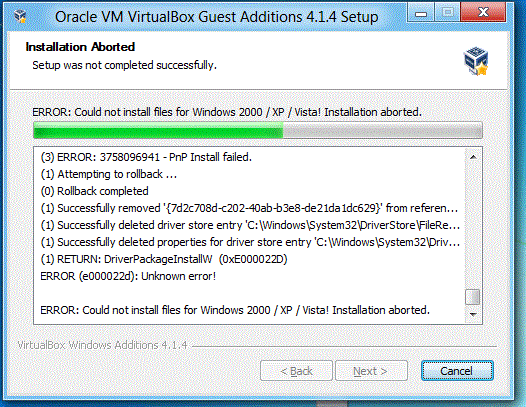Click the < Back button
The image size is (526, 407).
tap(296, 371)
